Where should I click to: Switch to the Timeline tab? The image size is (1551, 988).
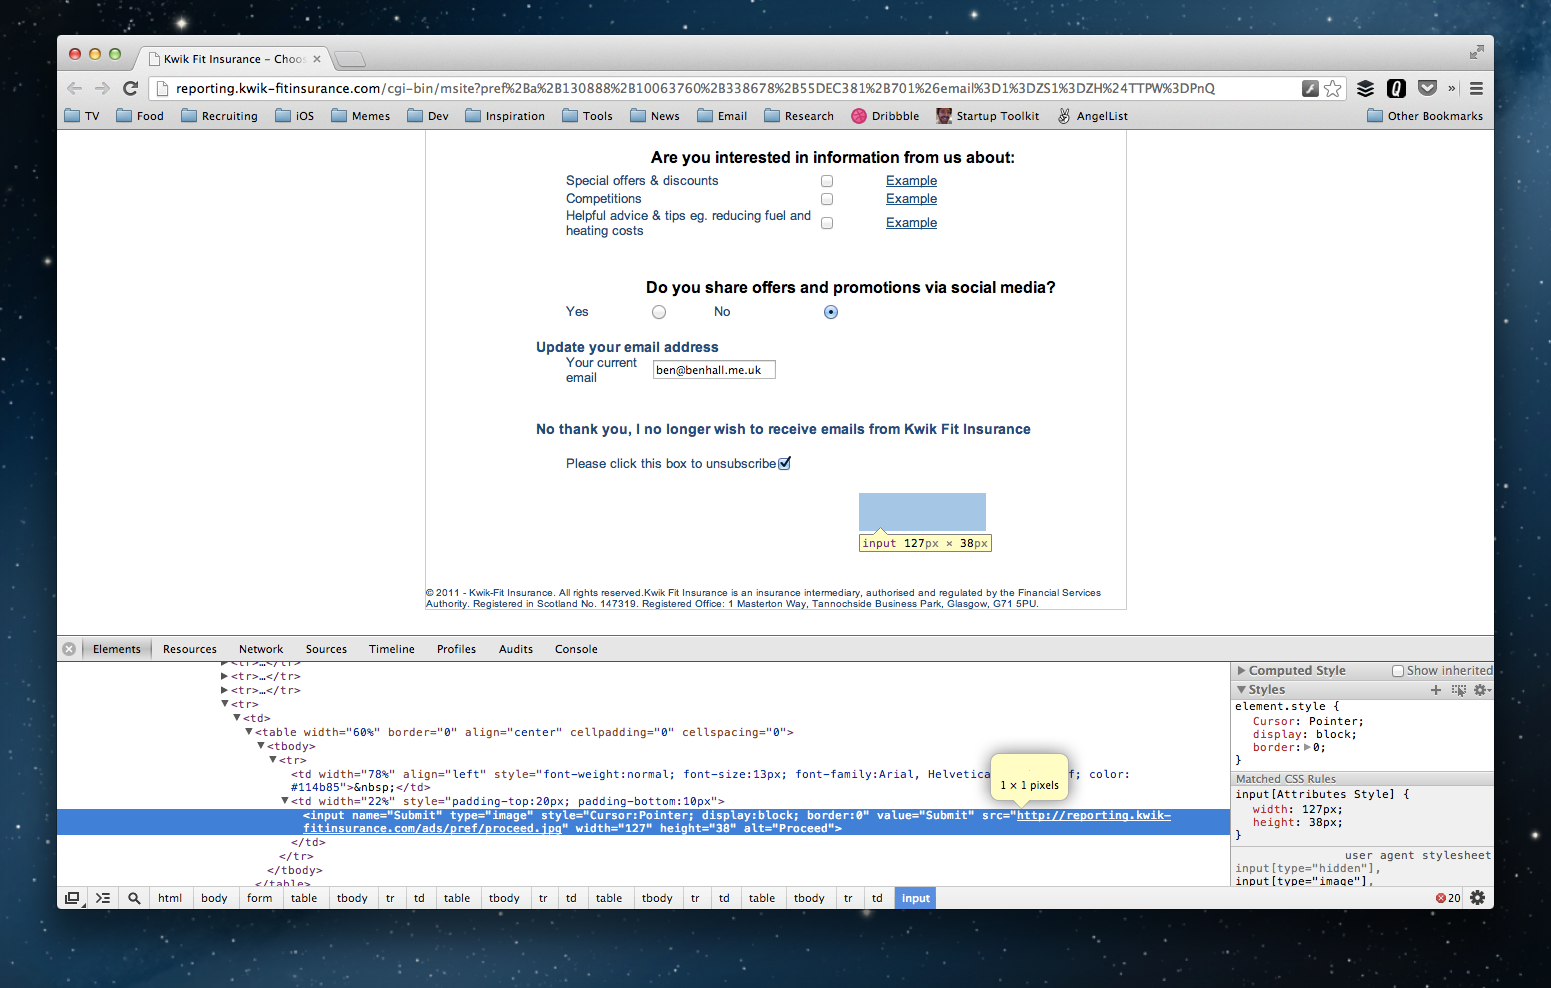tap(392, 649)
